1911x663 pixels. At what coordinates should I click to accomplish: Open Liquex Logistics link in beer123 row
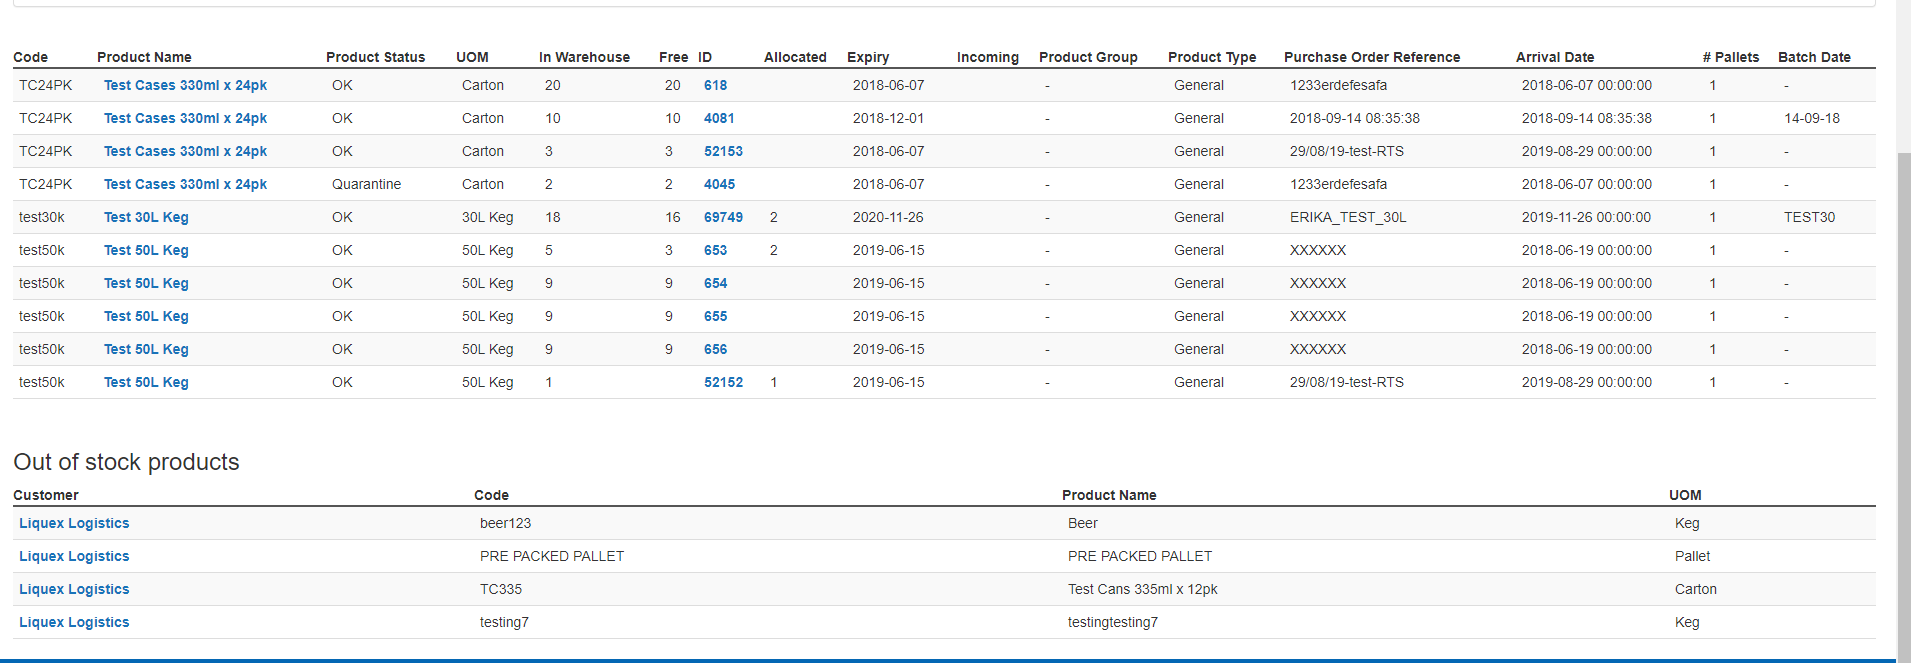pyautogui.click(x=74, y=523)
